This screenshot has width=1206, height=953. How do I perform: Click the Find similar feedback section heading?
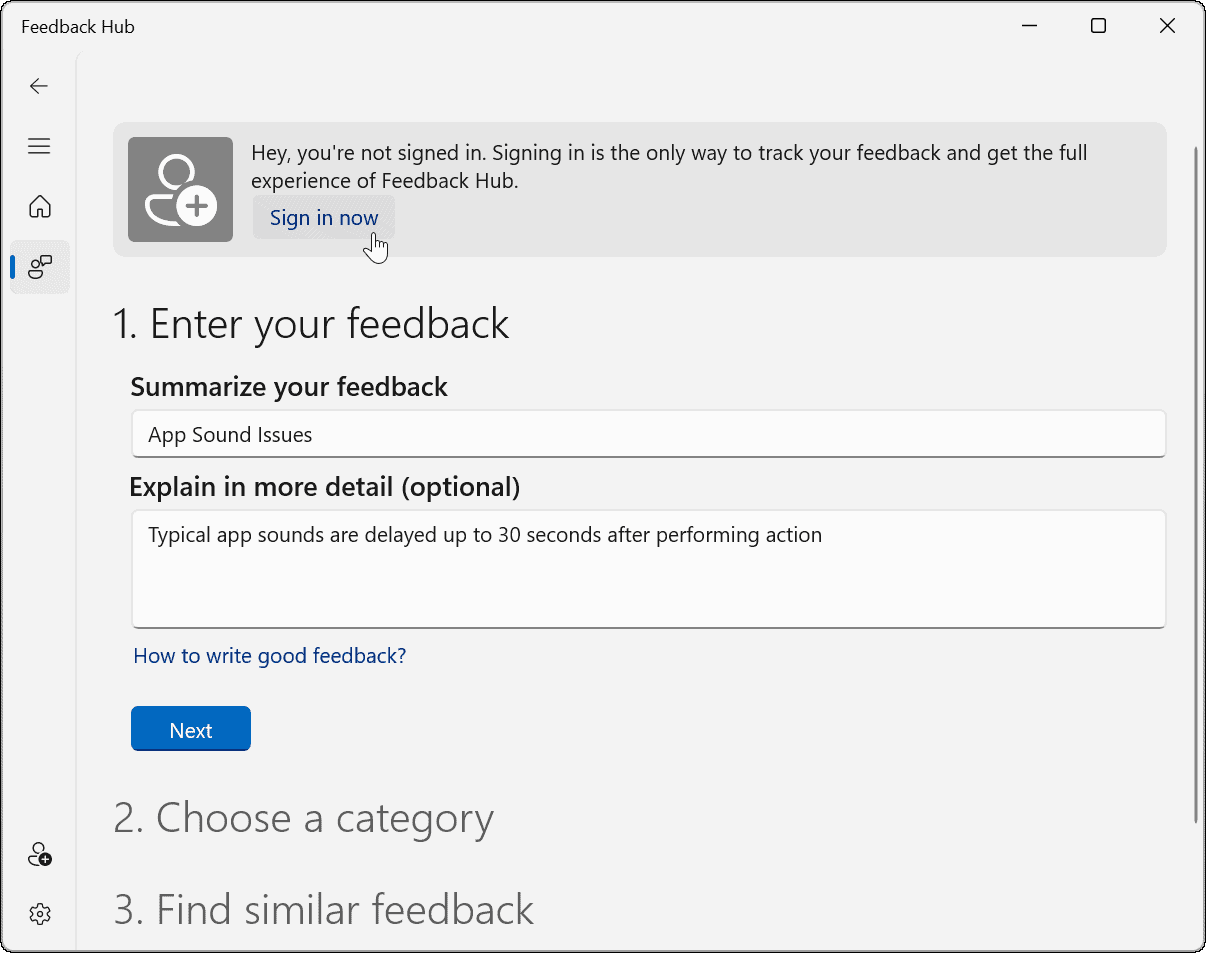[x=322, y=909]
